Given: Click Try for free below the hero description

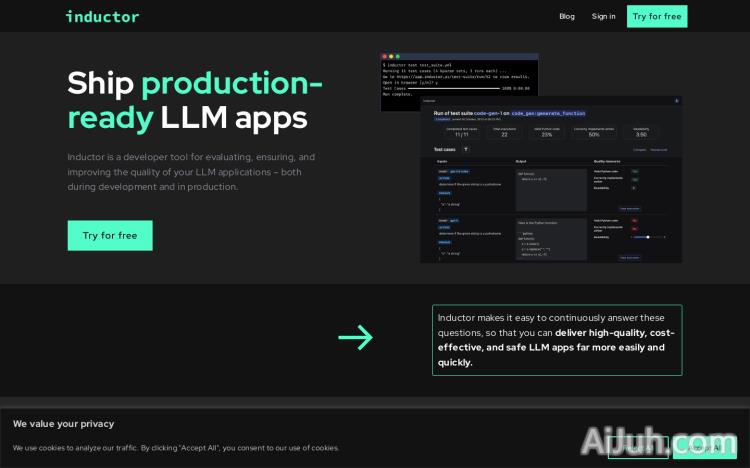Looking at the screenshot, I should click(x=109, y=235).
